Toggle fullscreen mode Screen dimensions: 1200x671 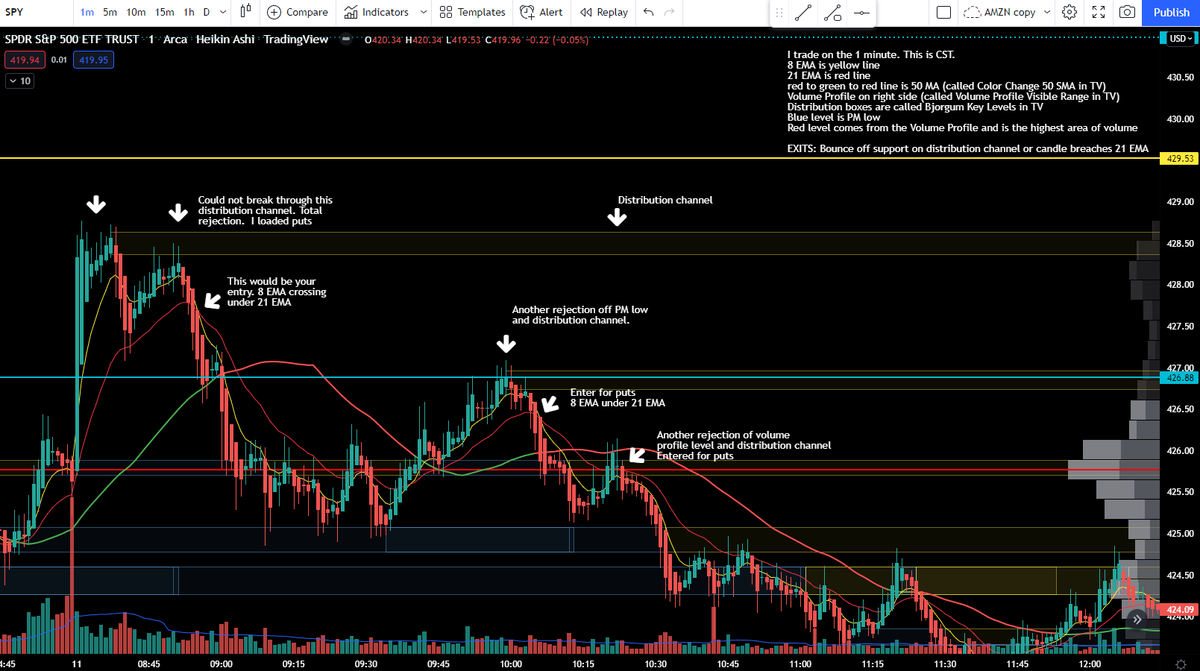tap(1099, 12)
